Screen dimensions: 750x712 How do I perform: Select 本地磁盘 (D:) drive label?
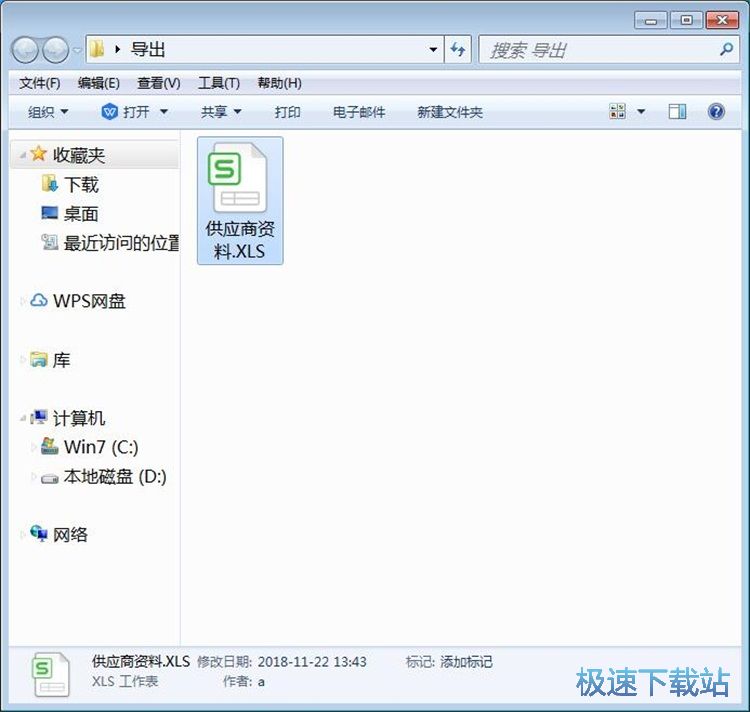115,477
